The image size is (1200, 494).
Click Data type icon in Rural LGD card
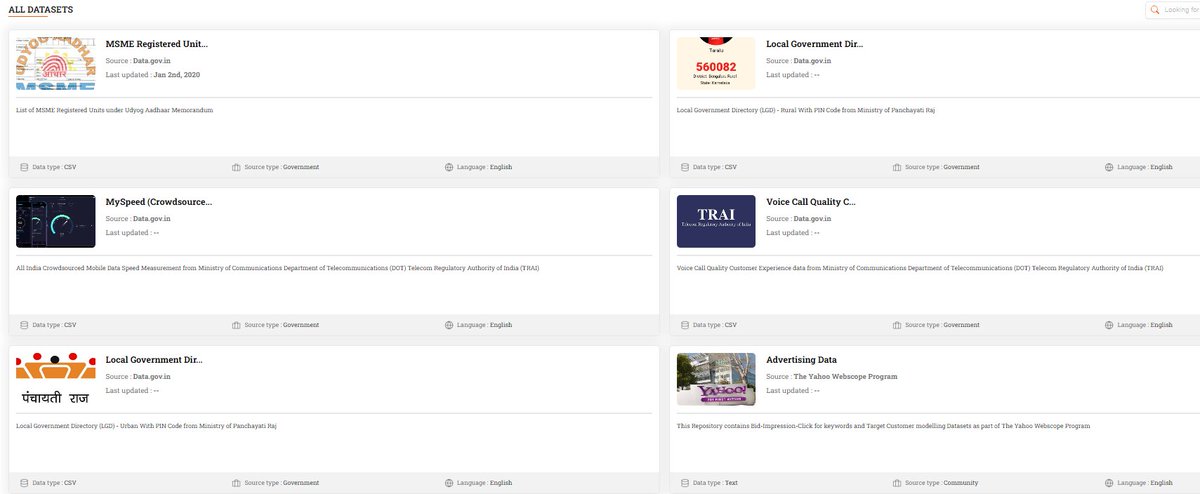coord(685,167)
